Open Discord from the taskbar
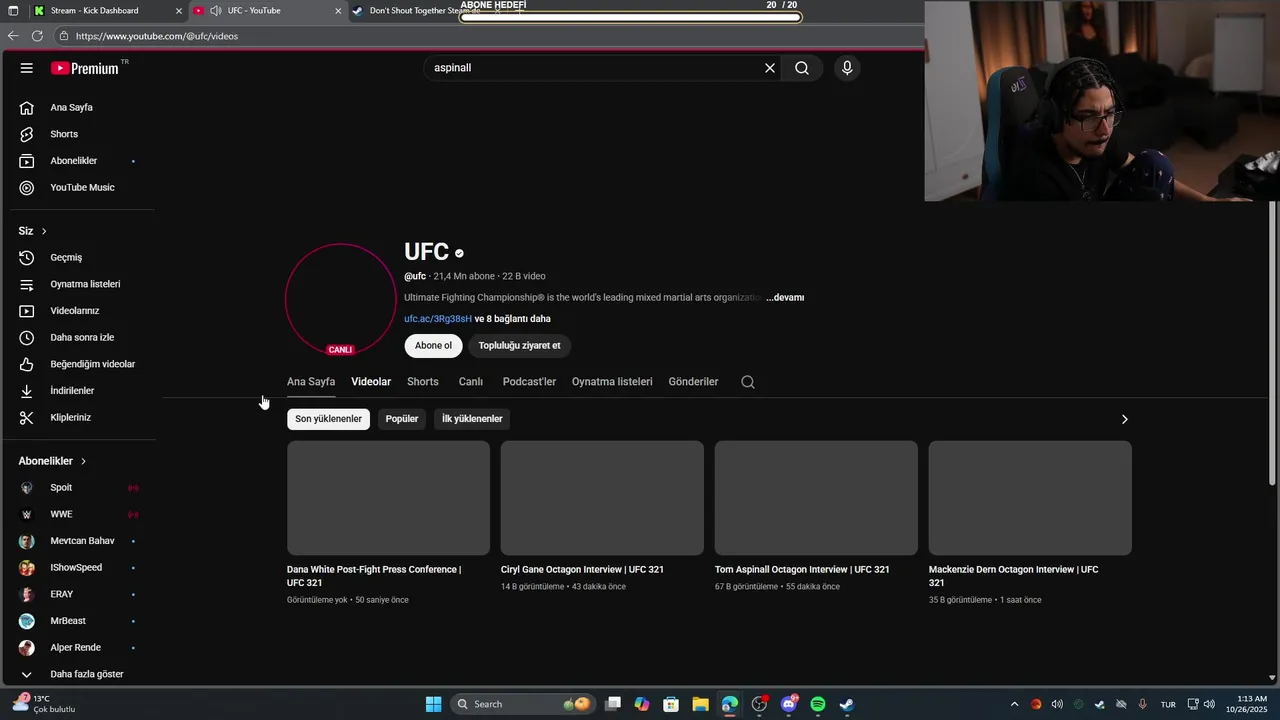The image size is (1280, 720). [x=789, y=704]
